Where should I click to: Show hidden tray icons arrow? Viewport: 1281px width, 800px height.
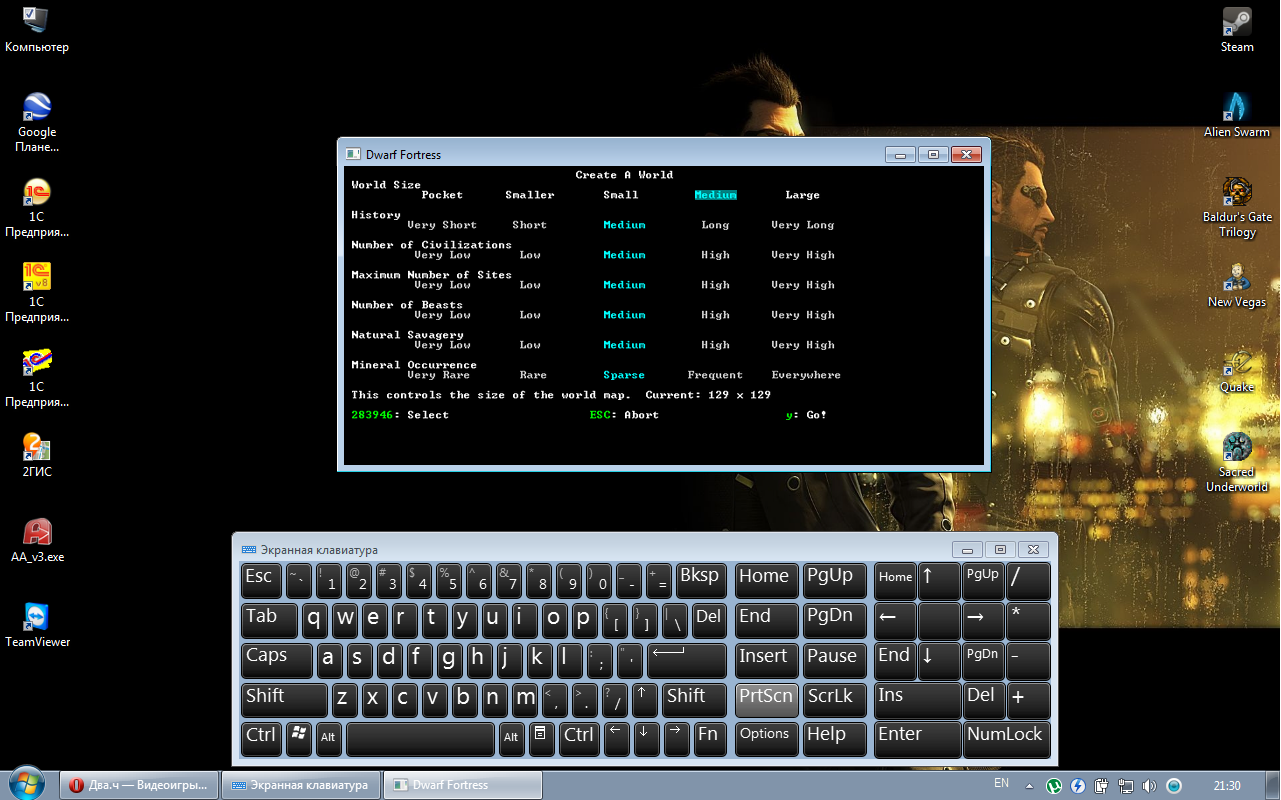coord(1030,785)
